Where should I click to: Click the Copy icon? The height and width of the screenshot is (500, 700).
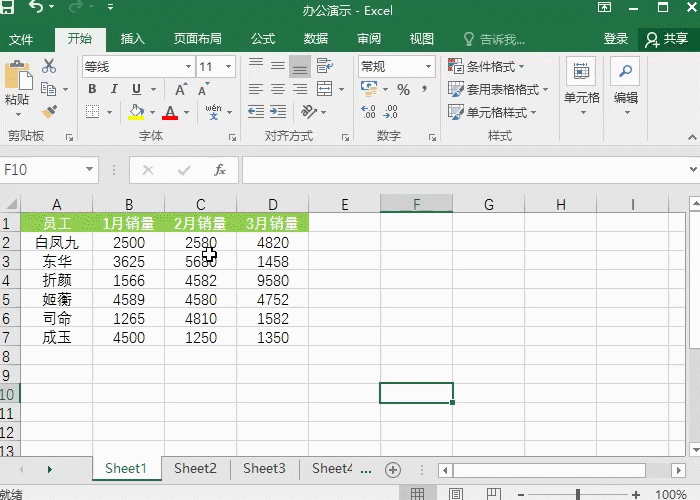(48, 89)
